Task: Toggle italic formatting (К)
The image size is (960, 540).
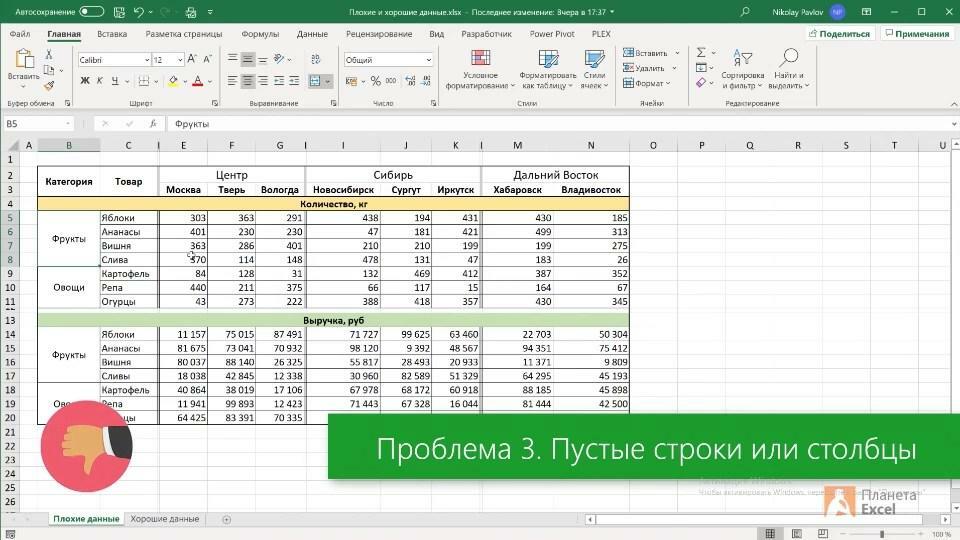Action: point(100,81)
